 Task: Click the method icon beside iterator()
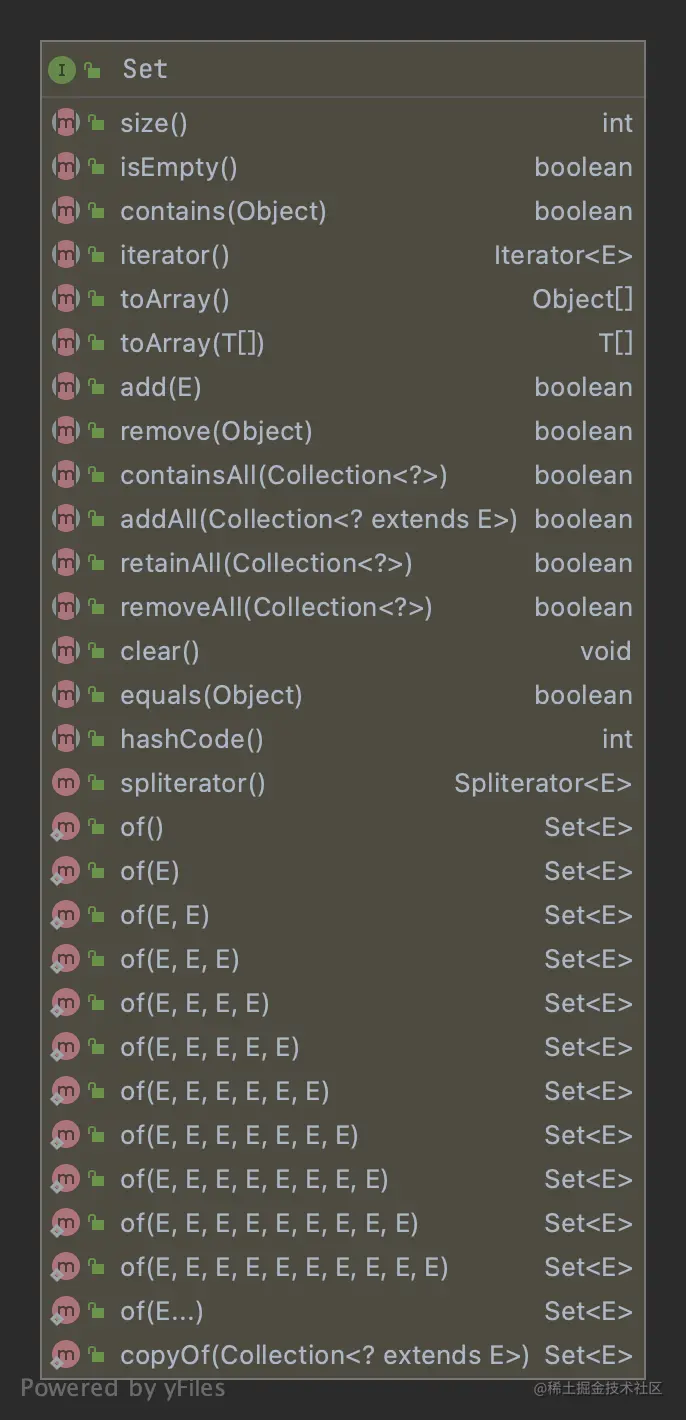point(65,255)
